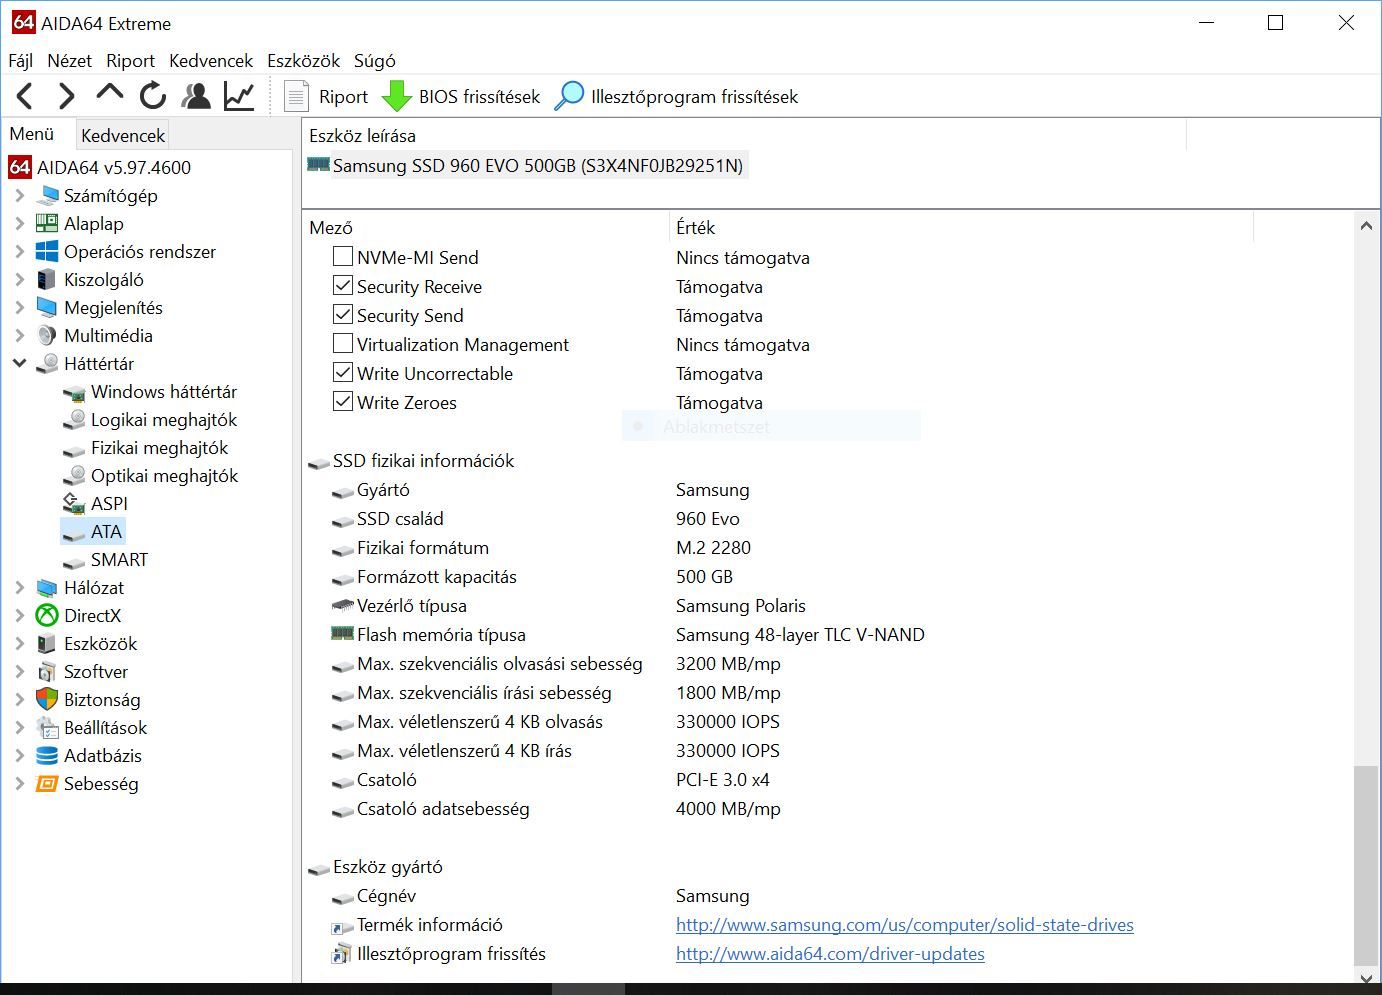Click the green BIOS frissítések arrow icon

397,96
